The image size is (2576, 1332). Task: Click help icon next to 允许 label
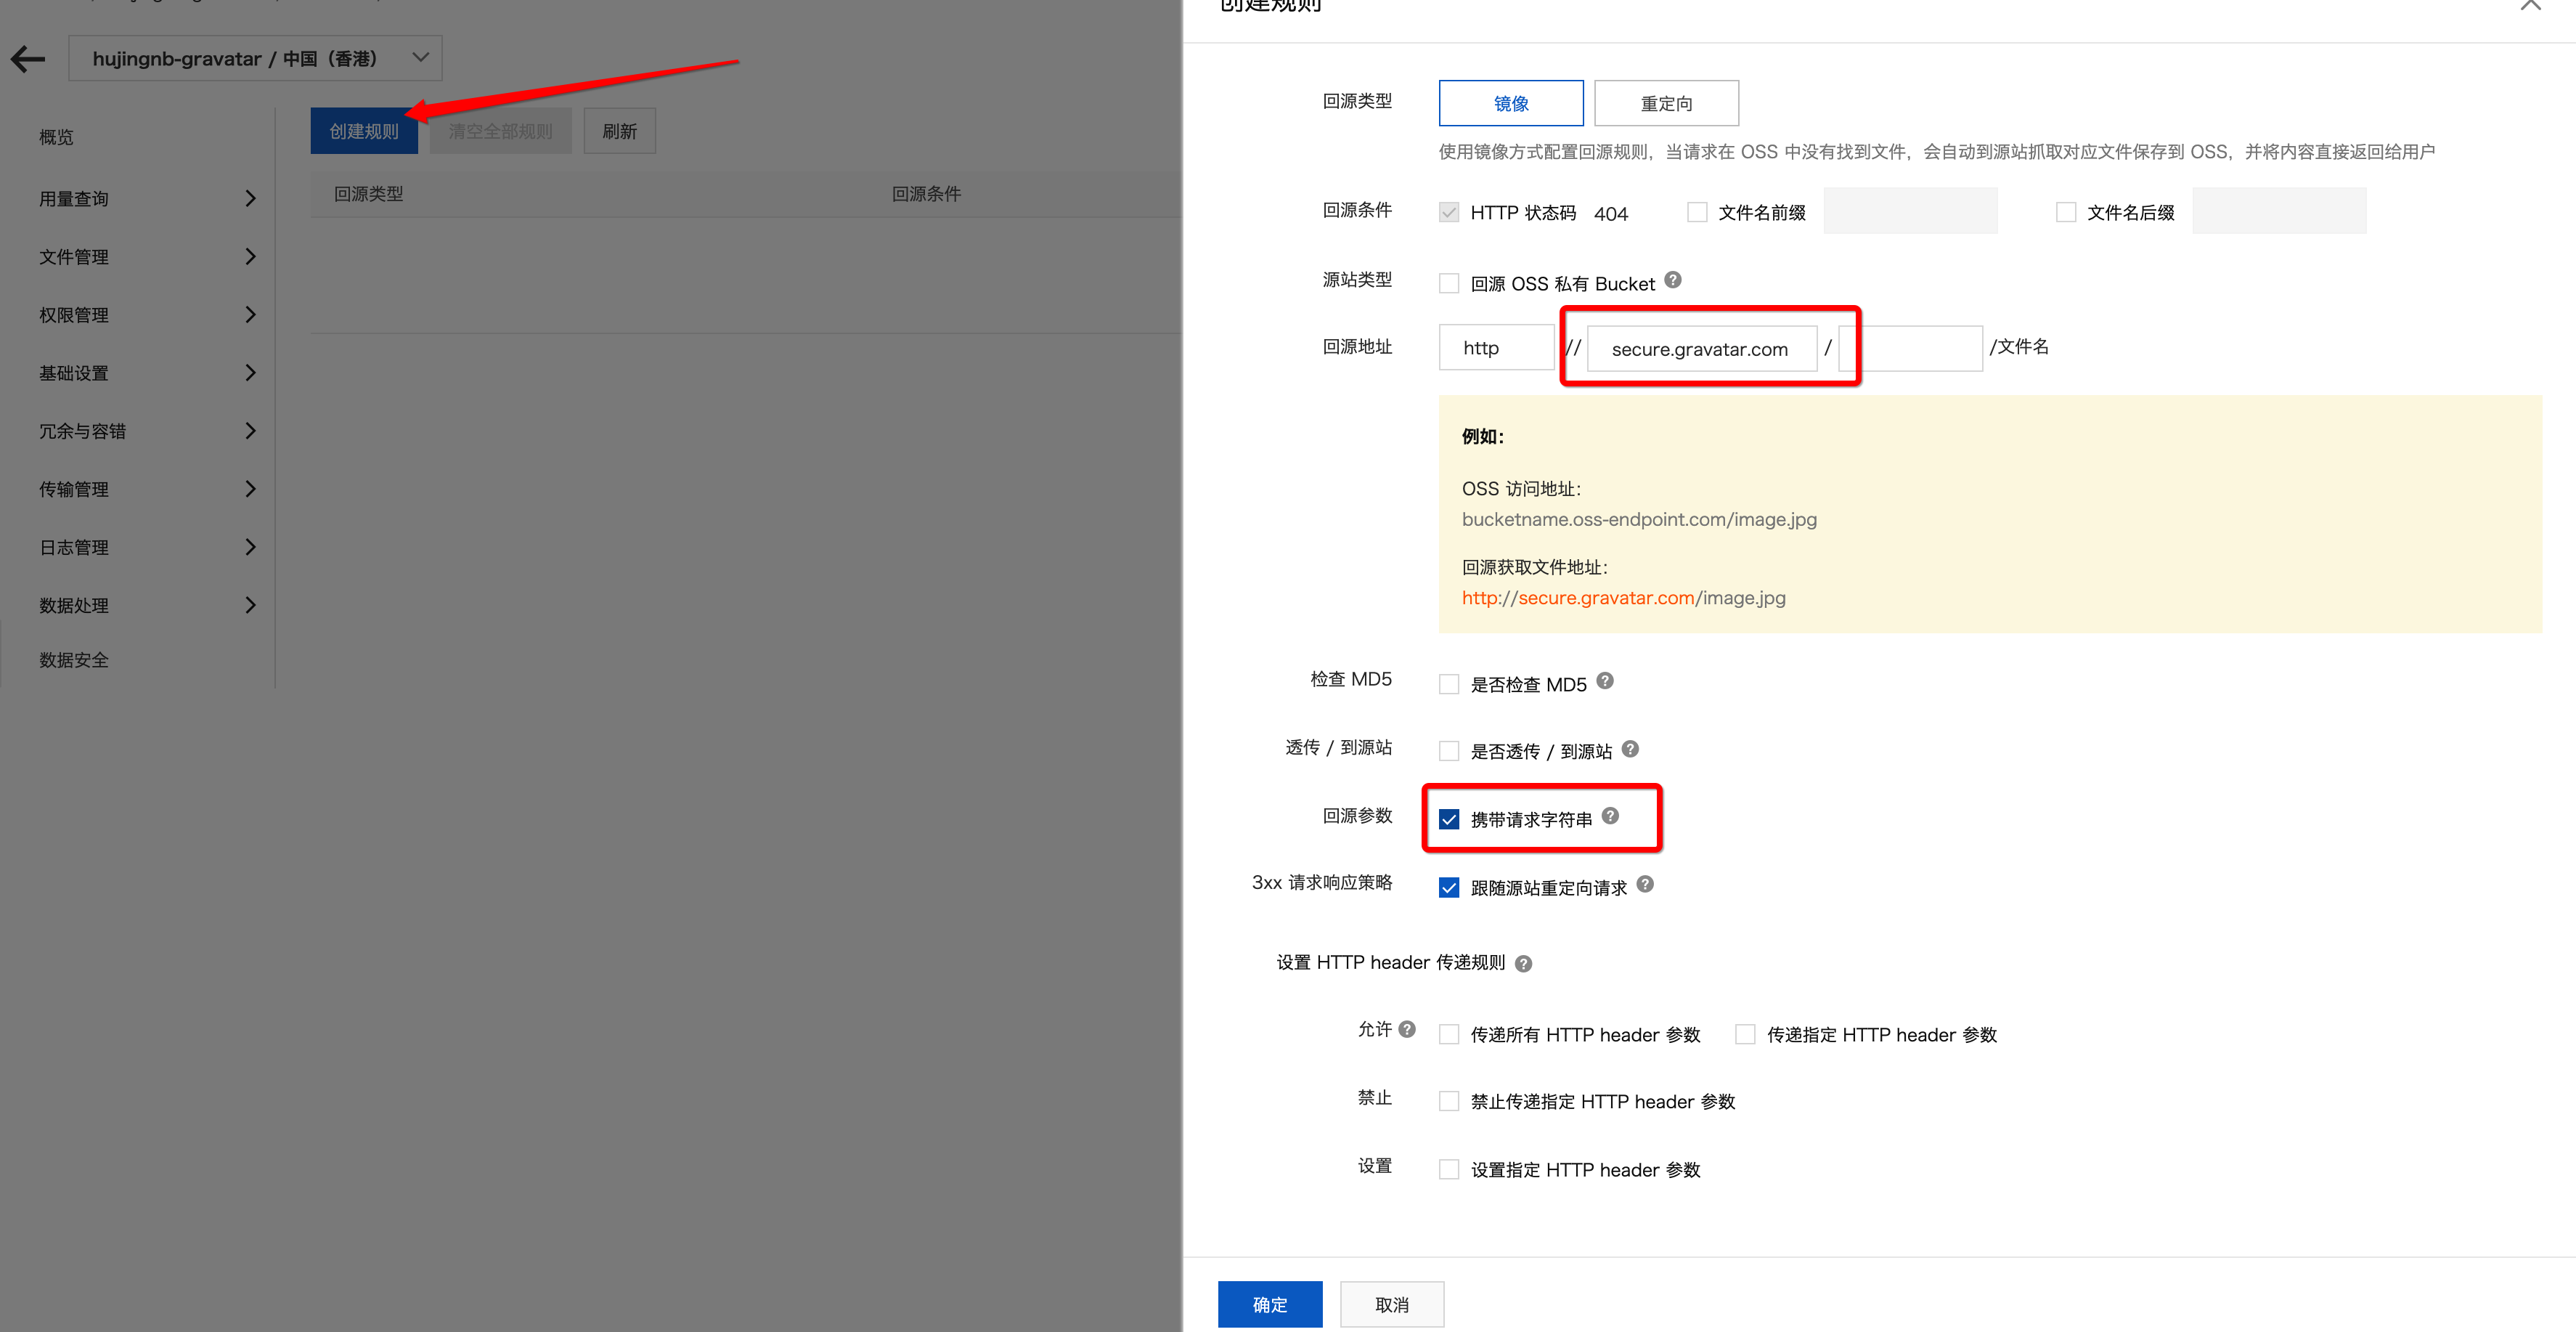tap(1407, 1029)
